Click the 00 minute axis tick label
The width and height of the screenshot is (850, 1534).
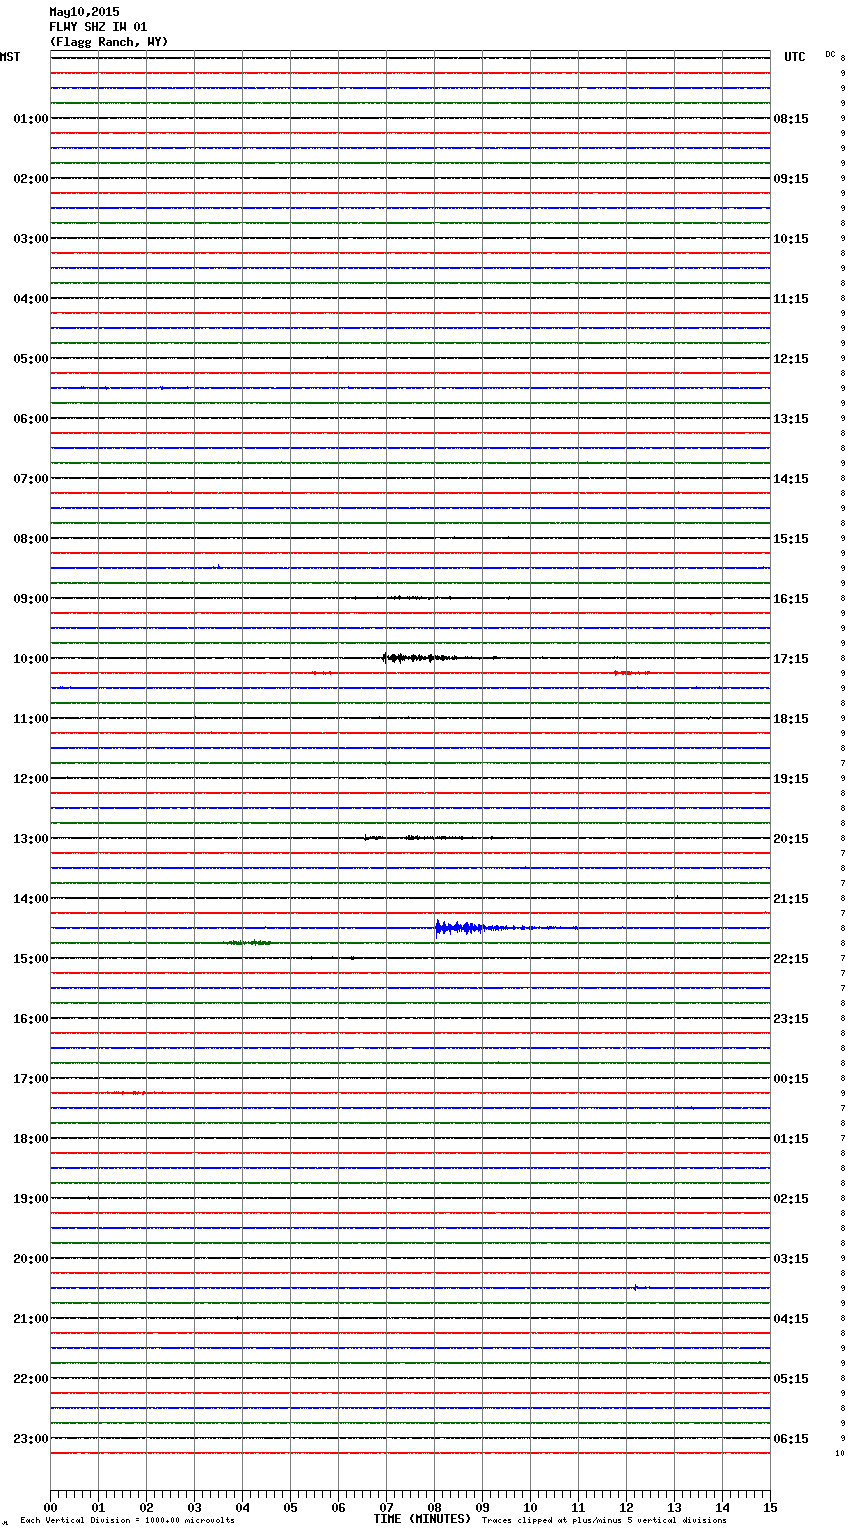(50, 1508)
